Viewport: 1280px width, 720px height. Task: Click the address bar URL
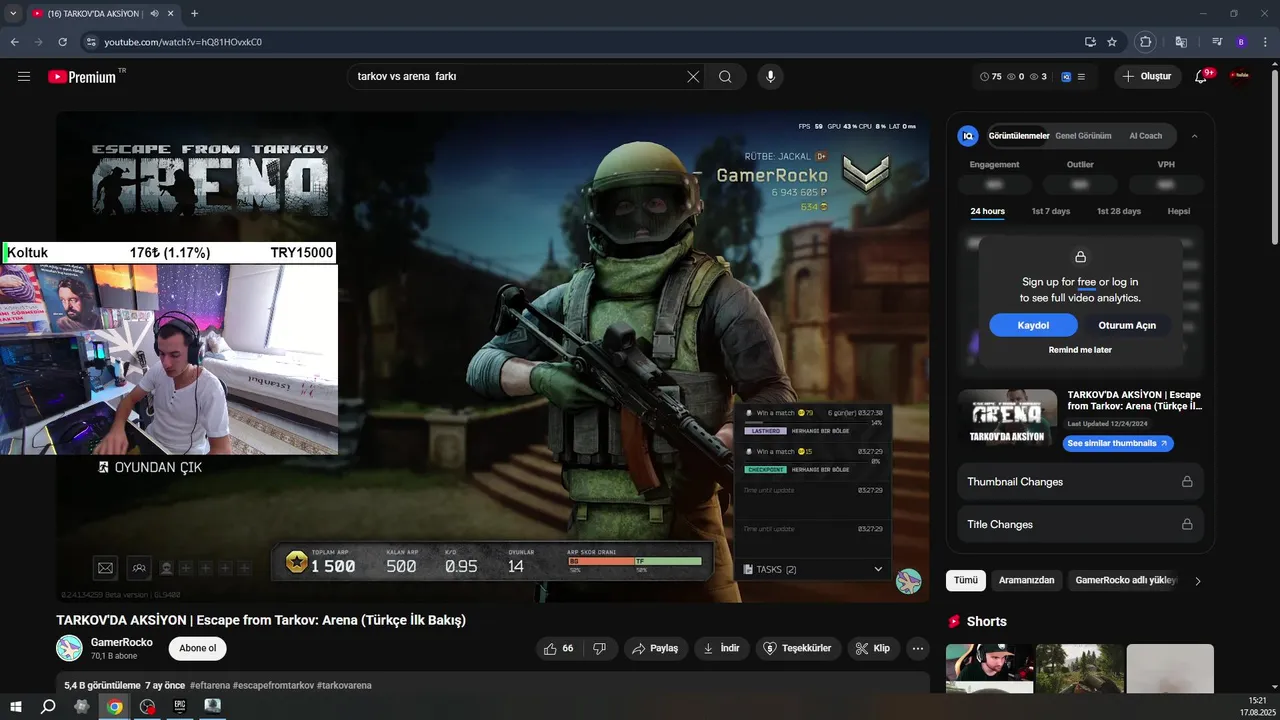point(183,42)
